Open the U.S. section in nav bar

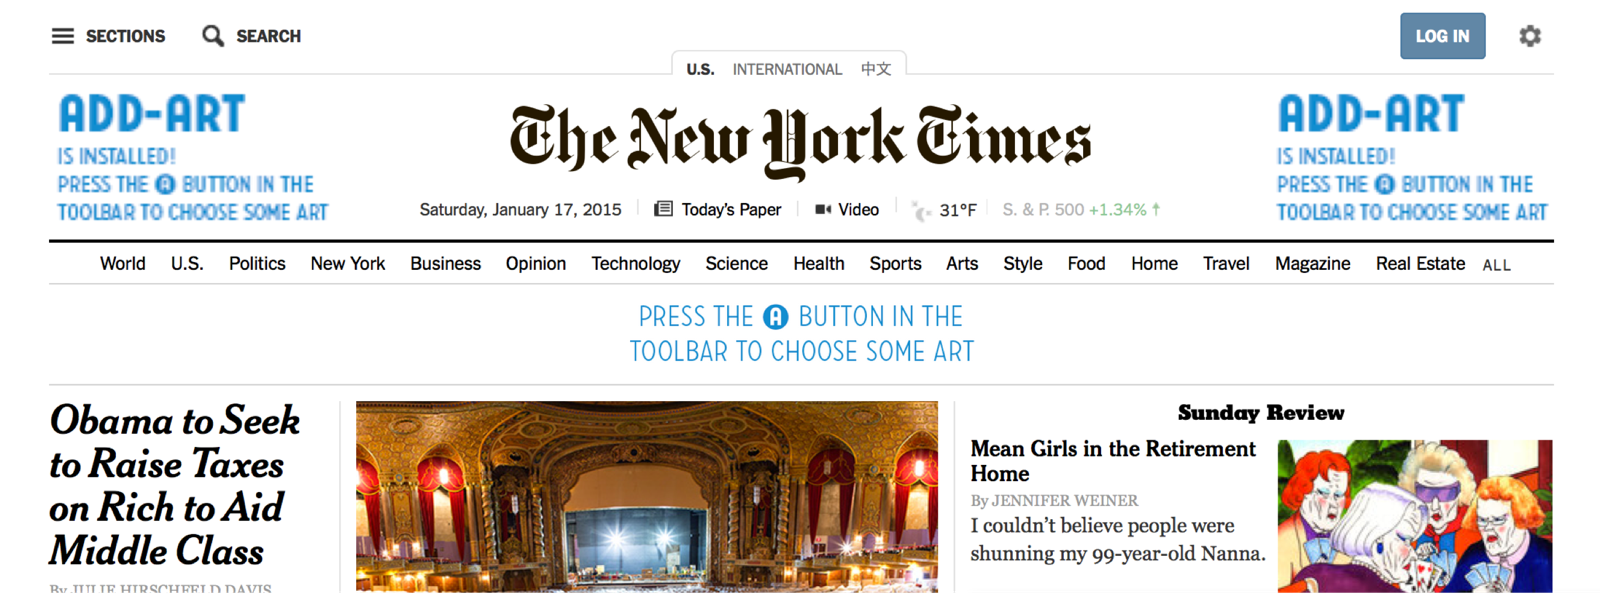187,263
